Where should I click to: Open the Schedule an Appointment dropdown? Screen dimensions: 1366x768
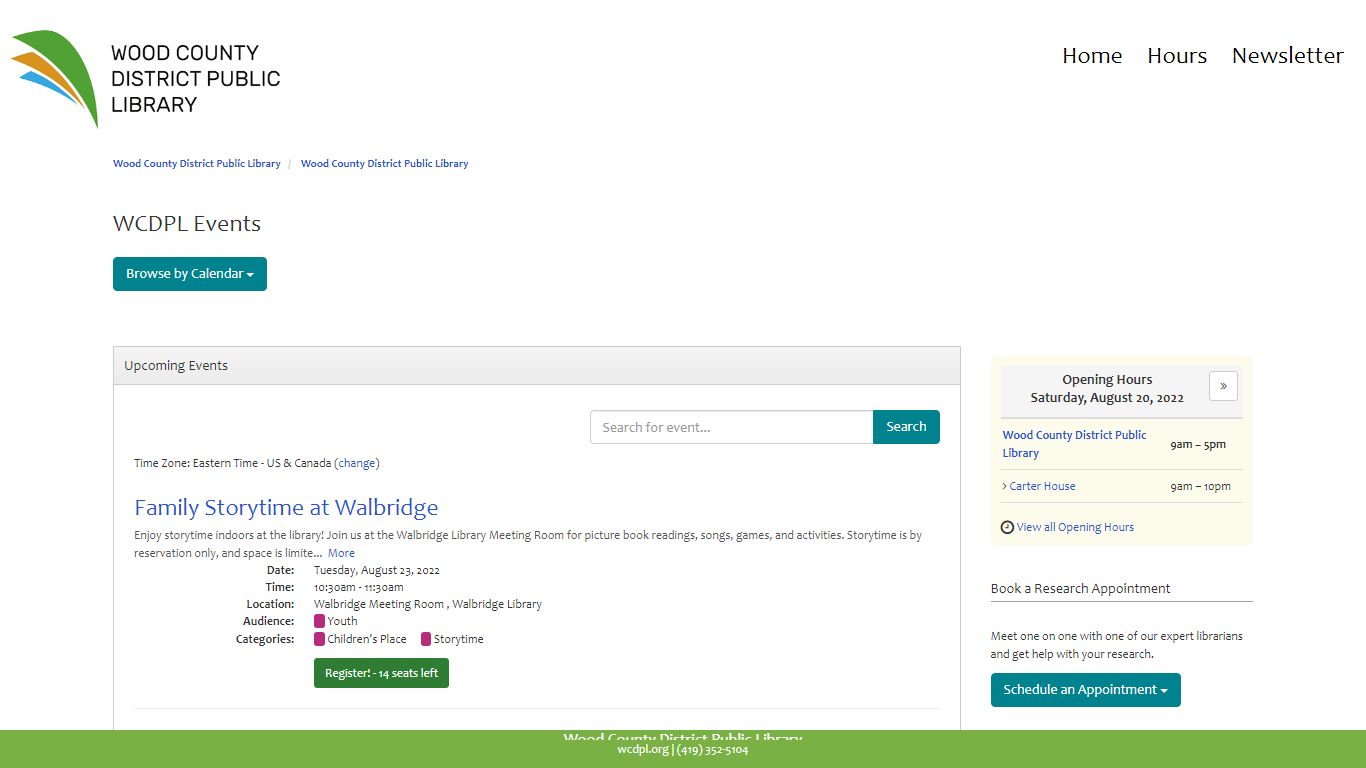tap(1086, 690)
